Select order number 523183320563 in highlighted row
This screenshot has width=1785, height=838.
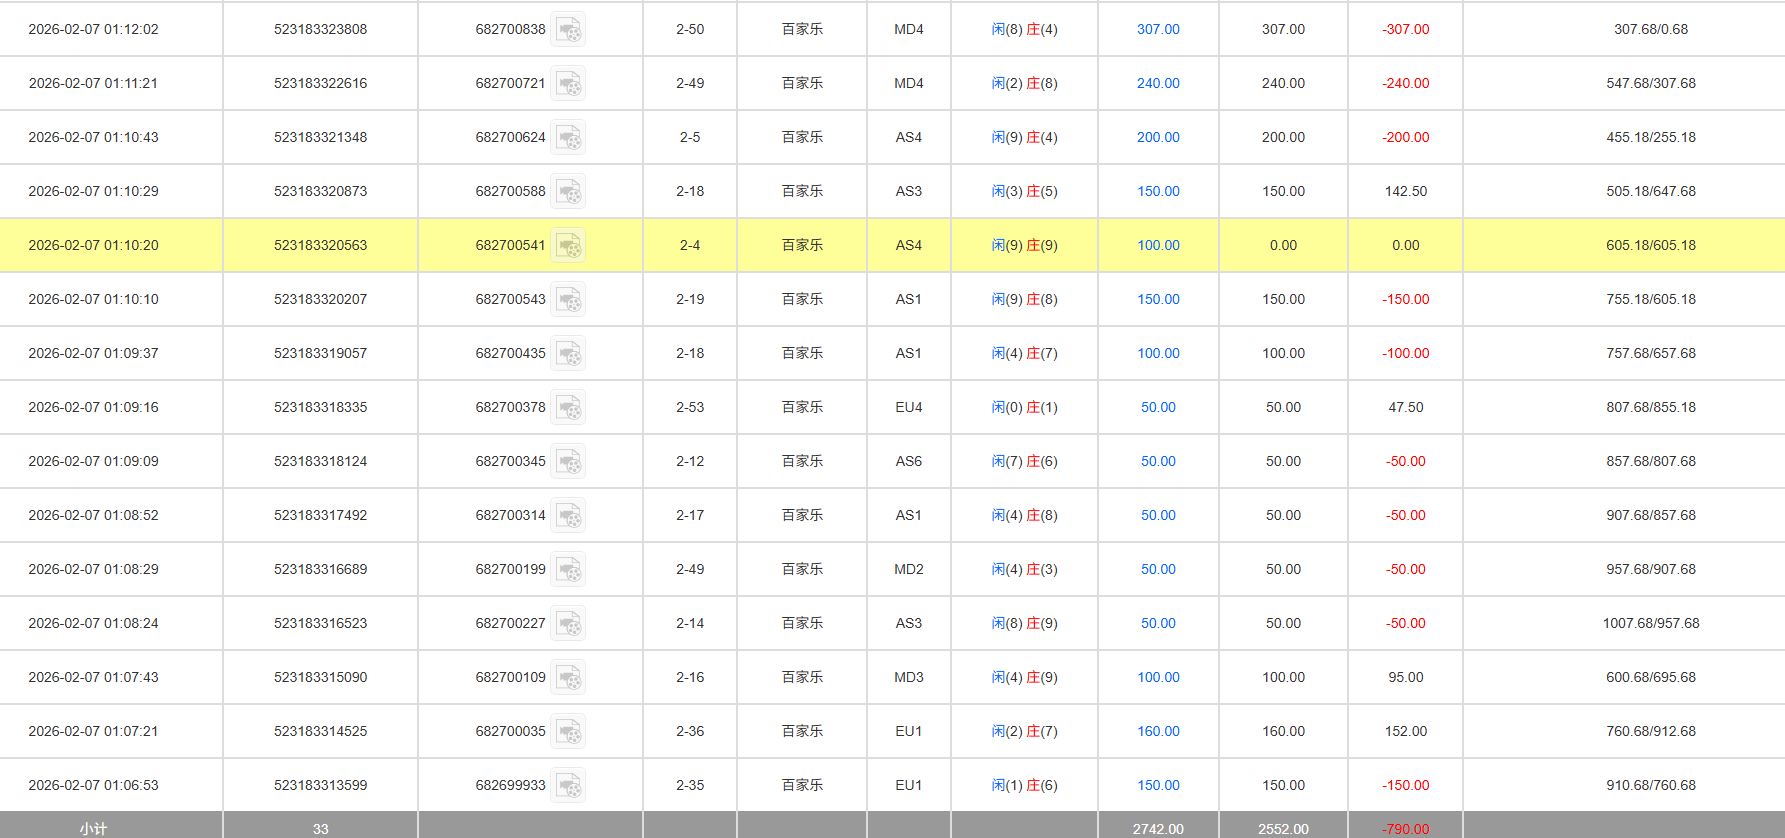[320, 246]
